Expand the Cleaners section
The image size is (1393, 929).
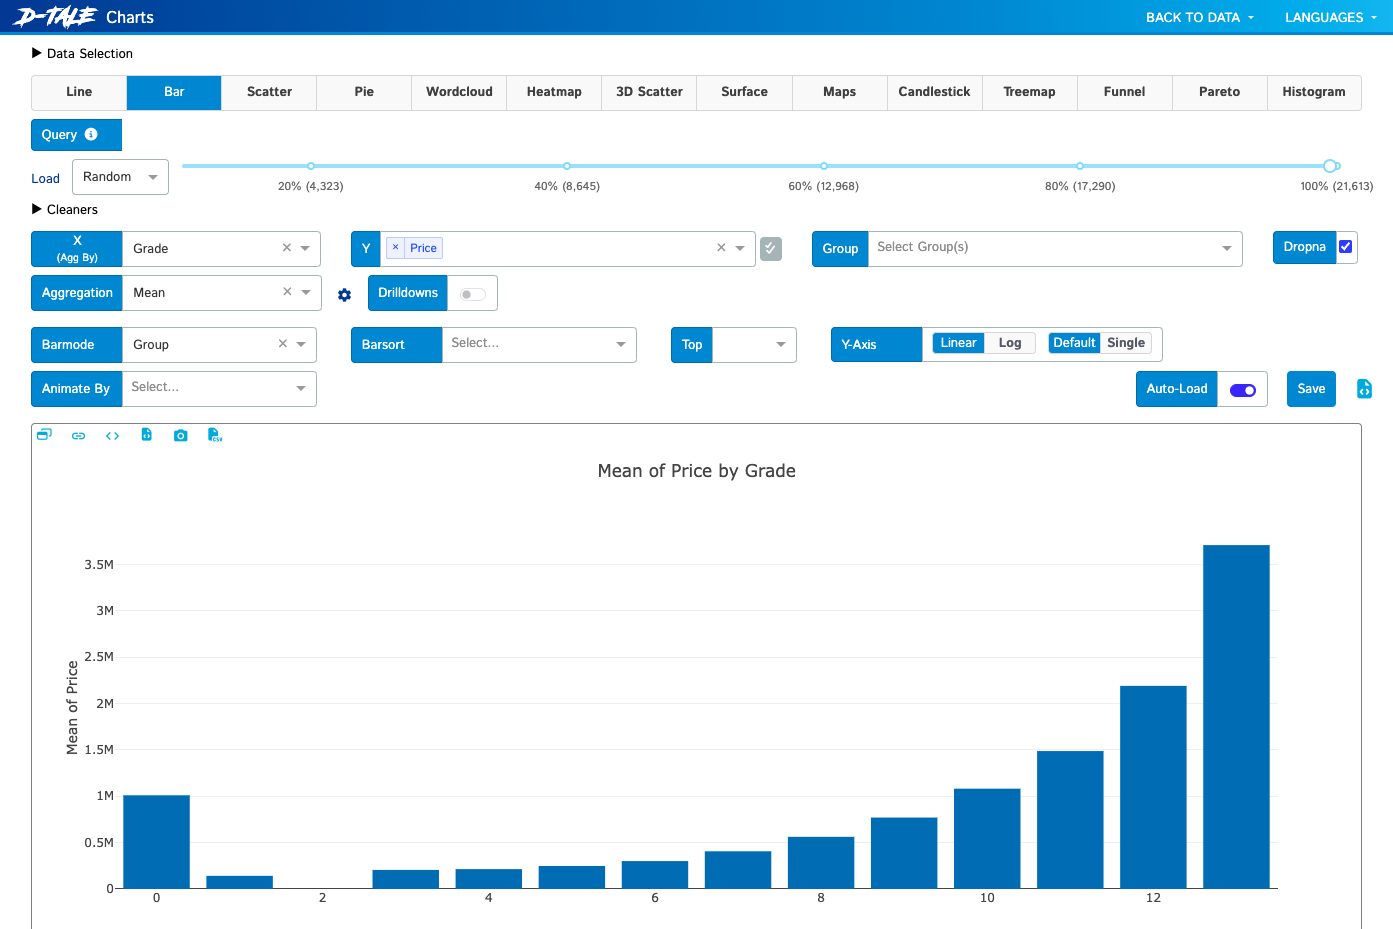point(65,210)
